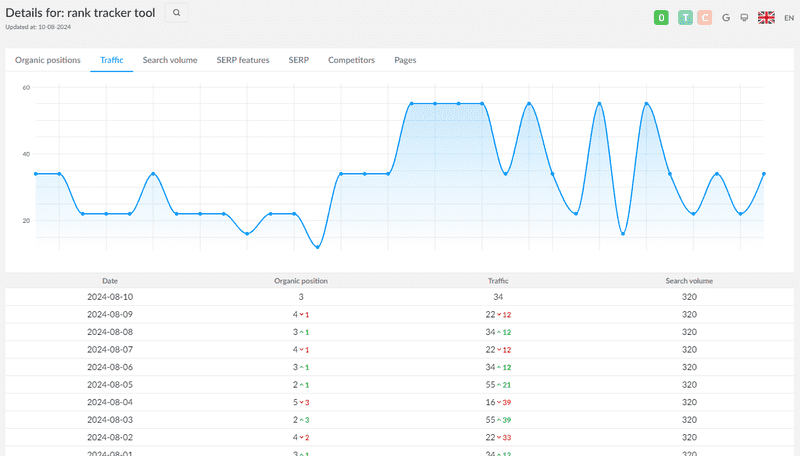Switch to the Search volume tab
The image size is (800, 456).
(170, 60)
